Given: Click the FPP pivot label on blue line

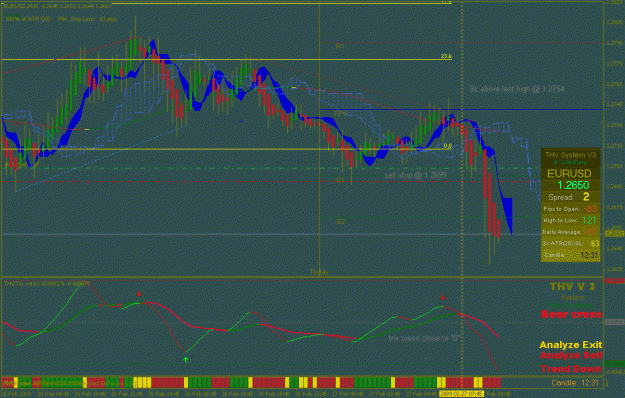Looking at the screenshot, I should 340,114.
